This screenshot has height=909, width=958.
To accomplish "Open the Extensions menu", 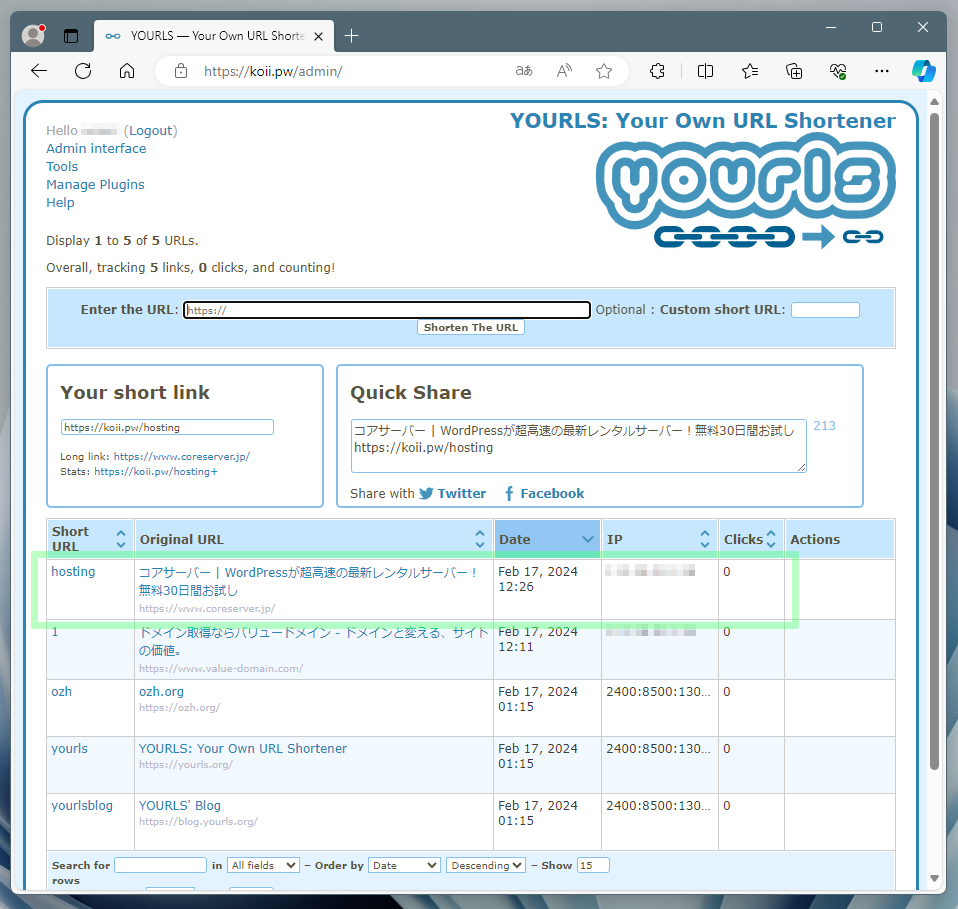I will [x=657, y=71].
